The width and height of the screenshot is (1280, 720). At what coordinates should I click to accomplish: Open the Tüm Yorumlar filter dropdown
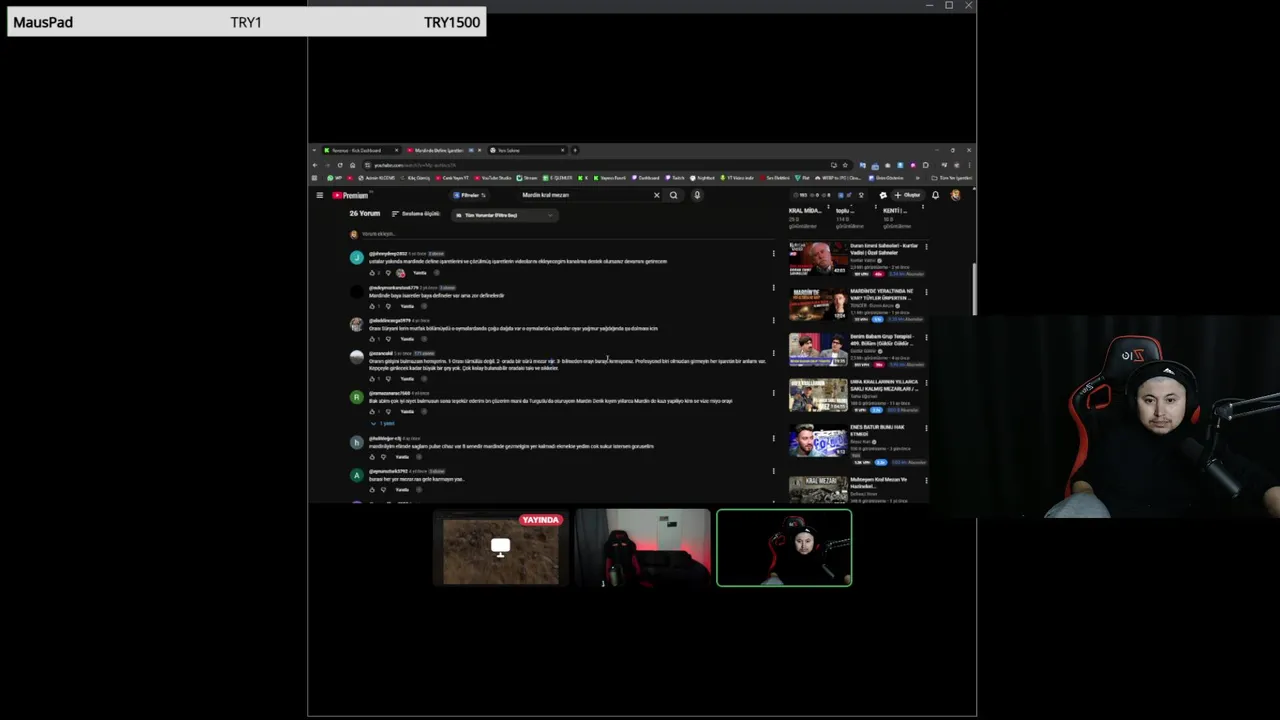[503, 215]
